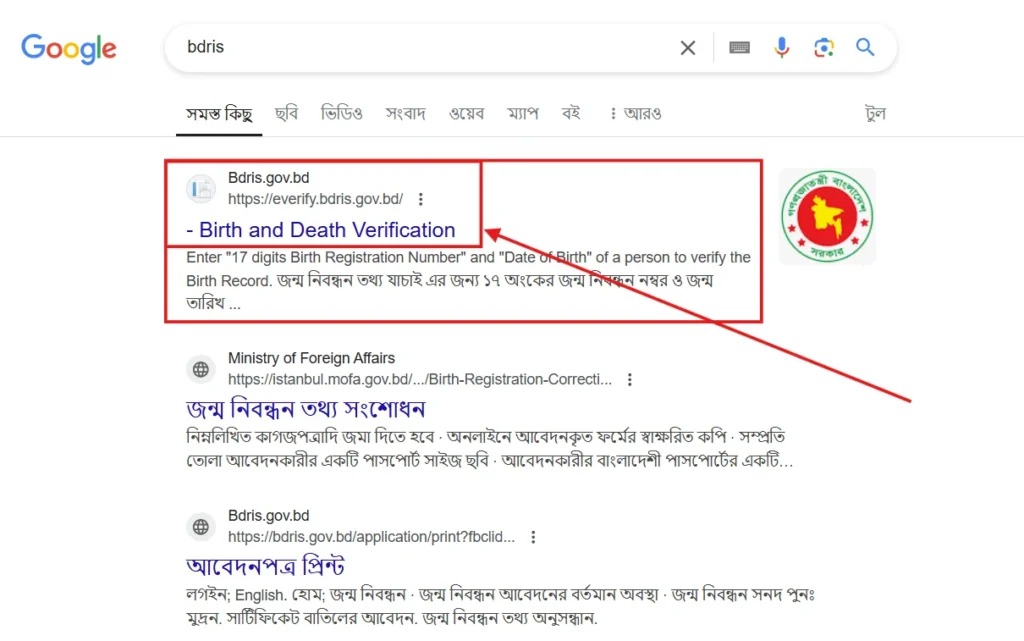Clear the search box with the X icon
This screenshot has height=641, width=1024.
(687, 47)
